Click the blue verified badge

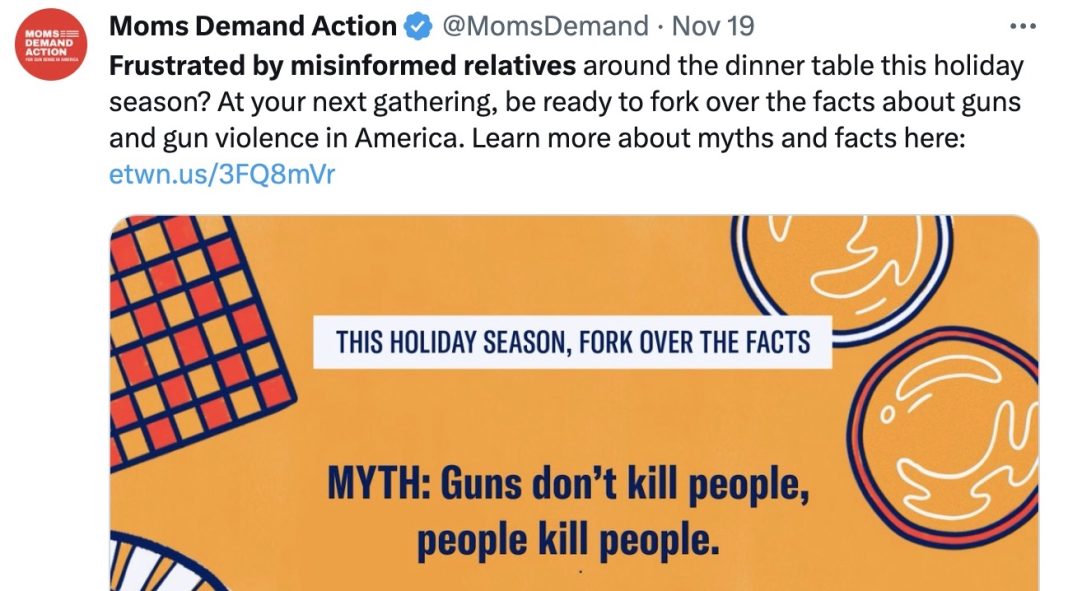(418, 27)
